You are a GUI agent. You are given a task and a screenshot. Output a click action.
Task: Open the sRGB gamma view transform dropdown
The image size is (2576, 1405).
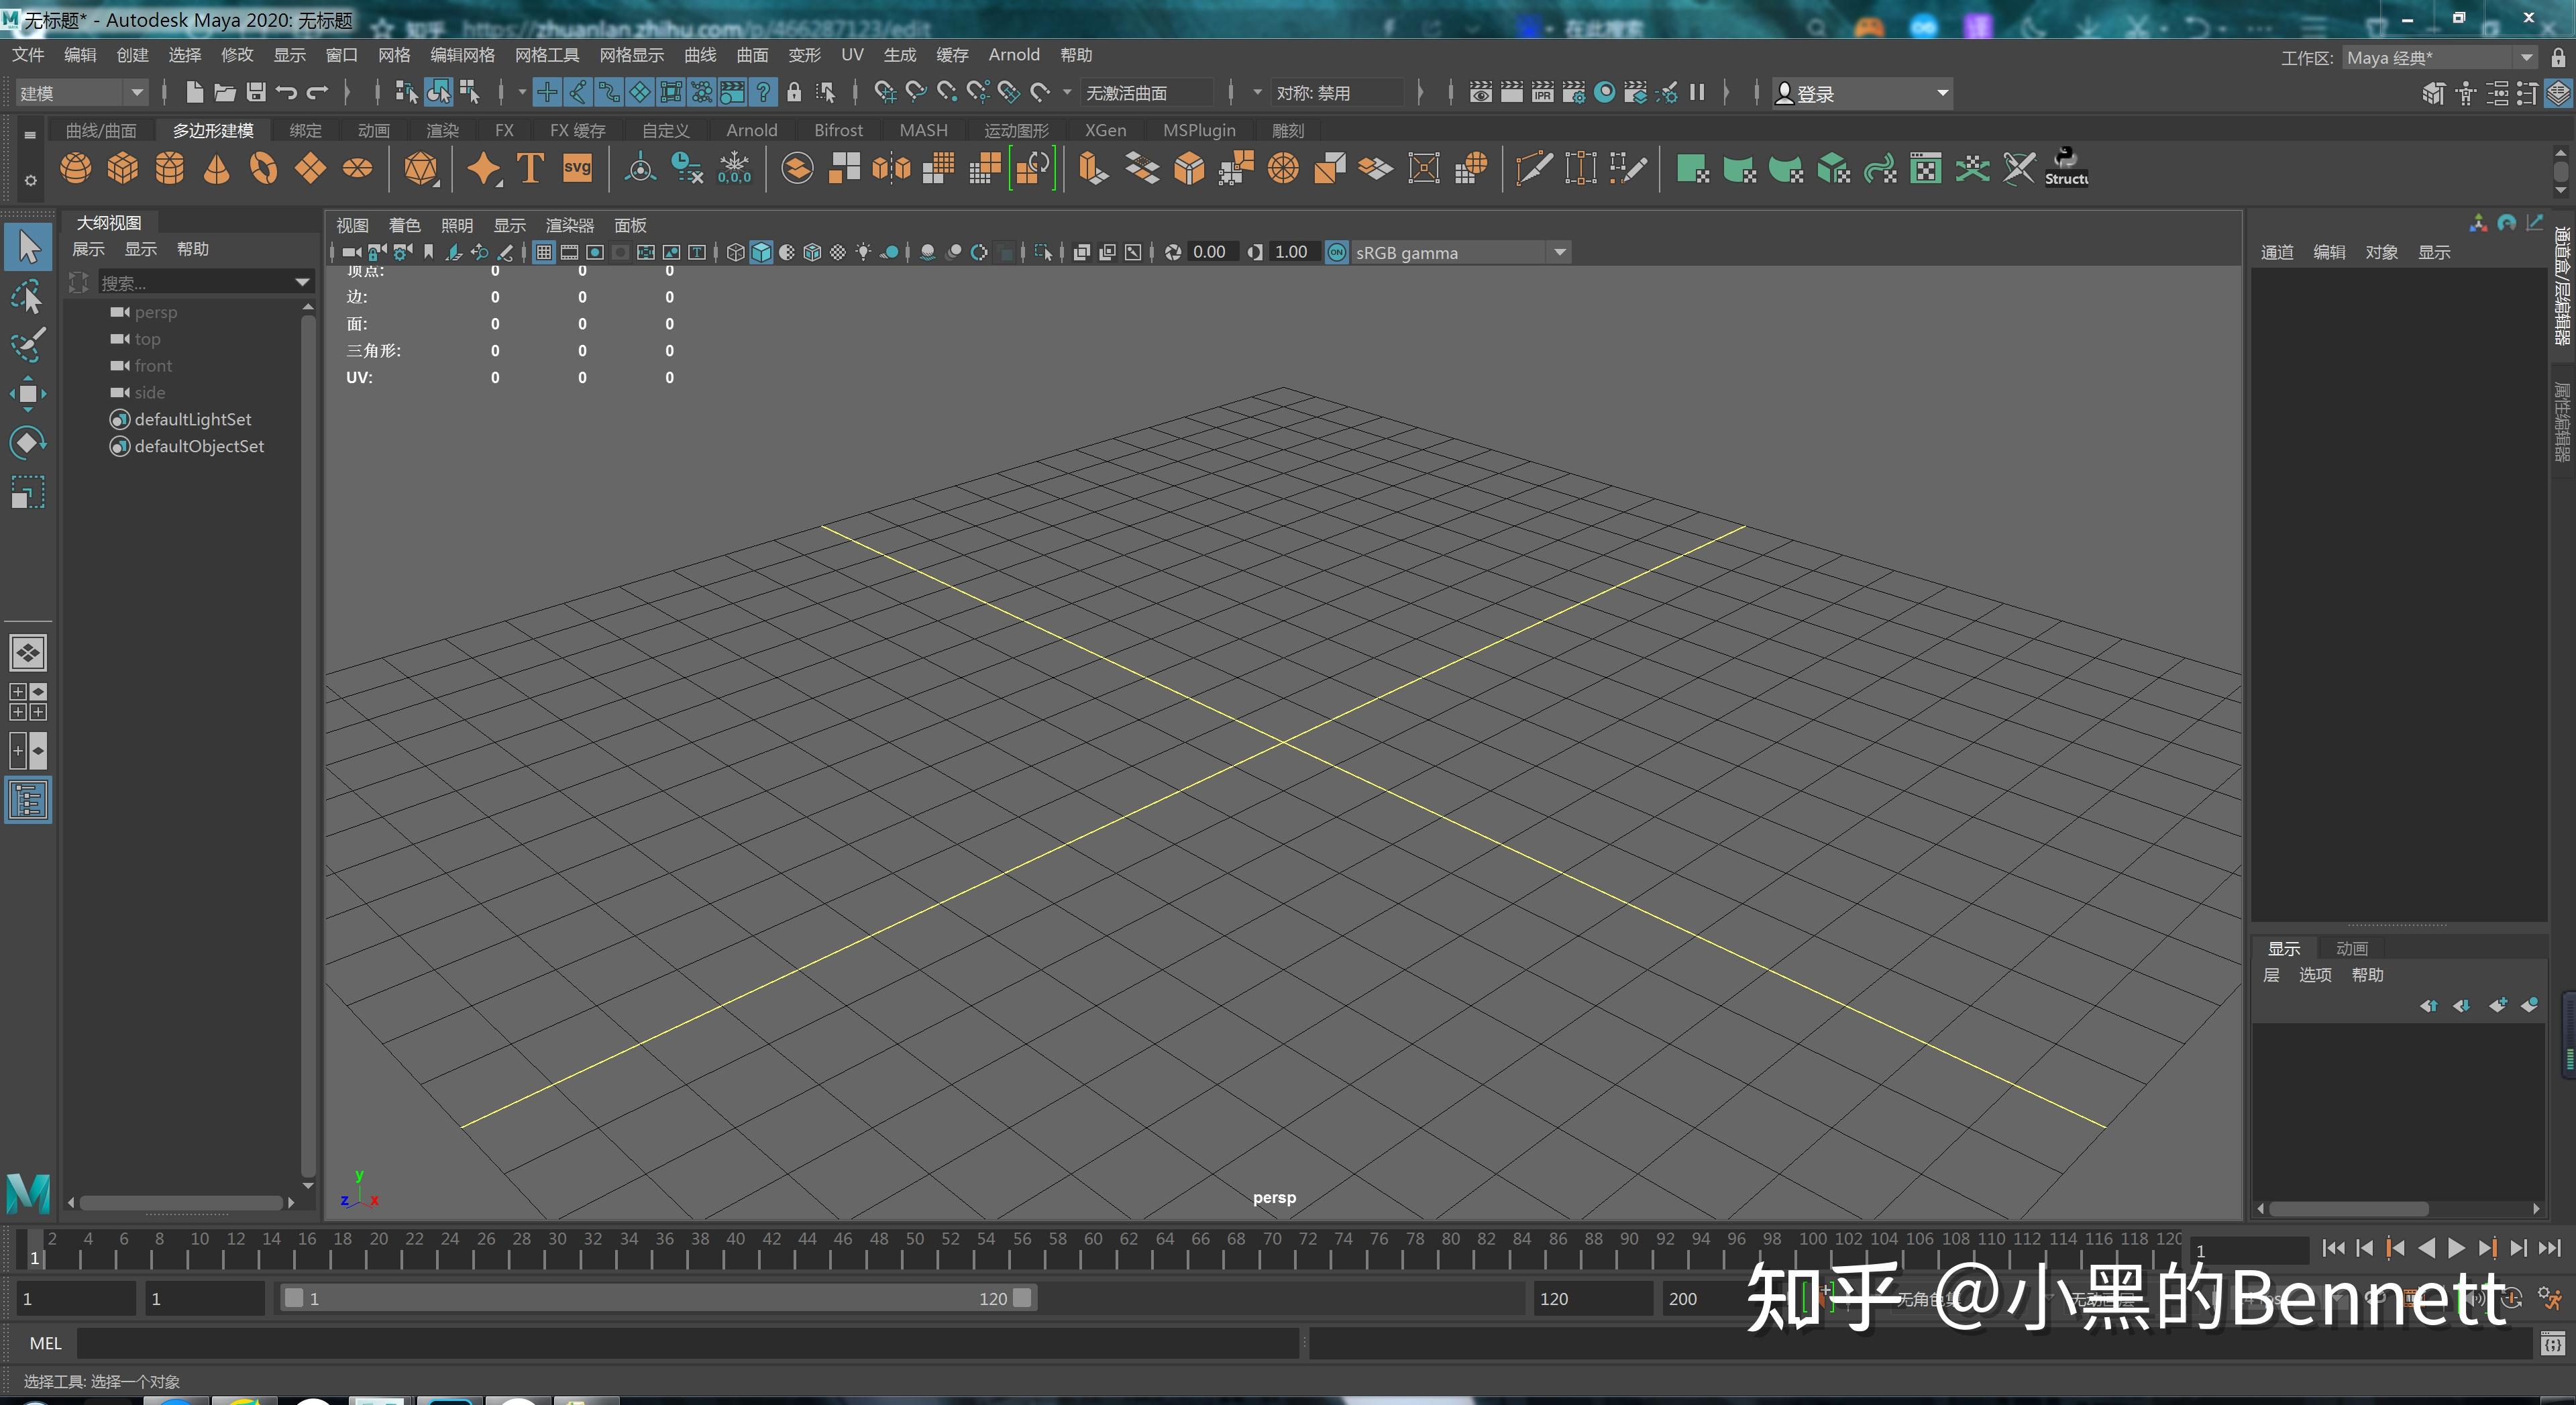coord(1460,252)
